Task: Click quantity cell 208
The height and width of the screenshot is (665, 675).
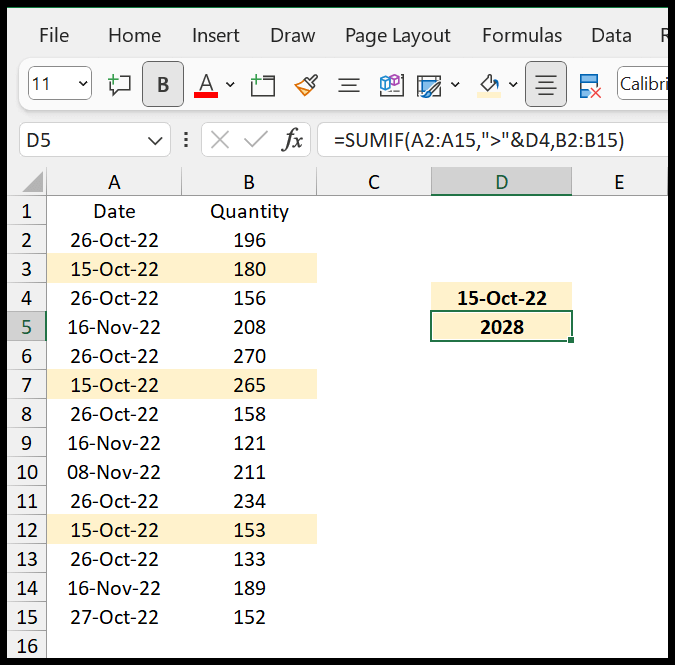Action: (x=249, y=327)
